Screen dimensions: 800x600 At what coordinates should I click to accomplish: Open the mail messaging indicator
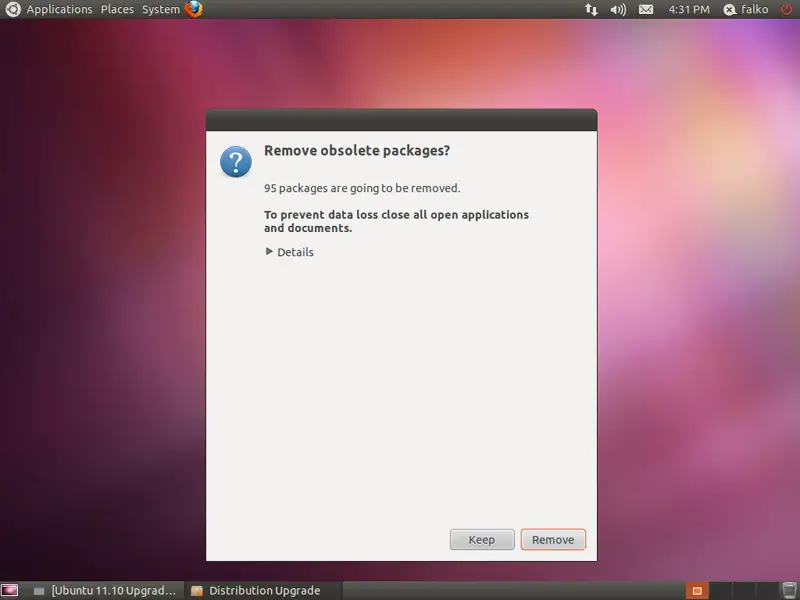(x=646, y=9)
